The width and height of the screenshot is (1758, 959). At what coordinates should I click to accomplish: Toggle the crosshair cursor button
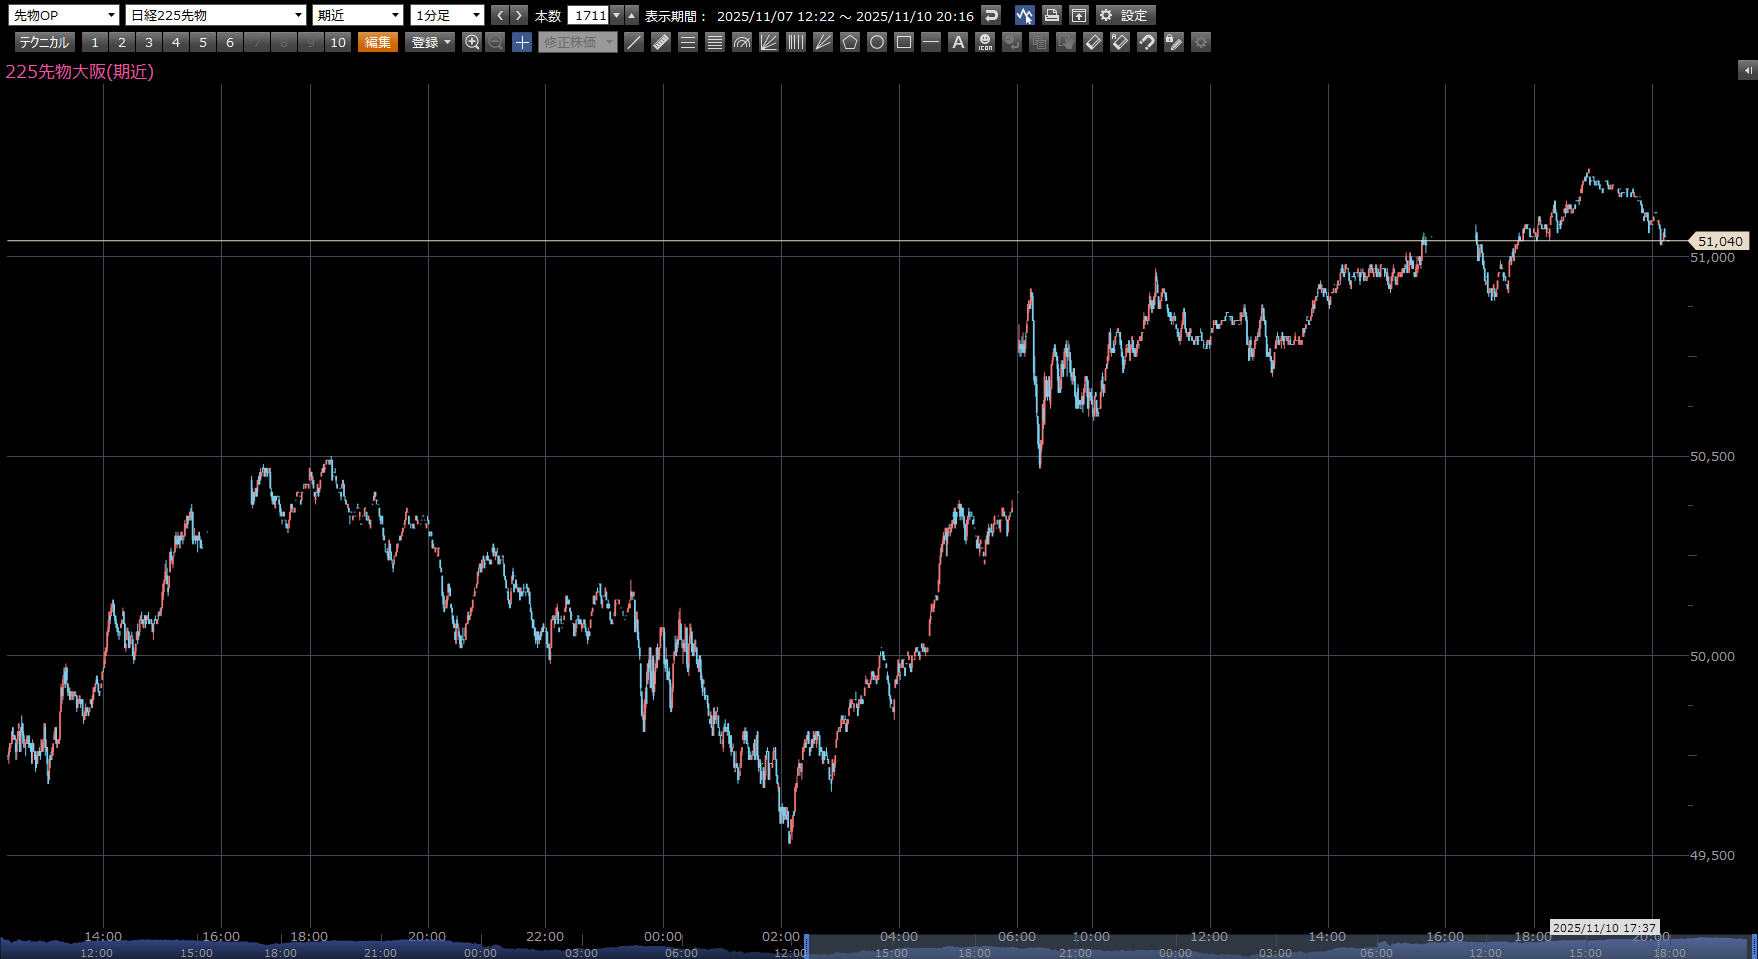pyautogui.click(x=522, y=42)
